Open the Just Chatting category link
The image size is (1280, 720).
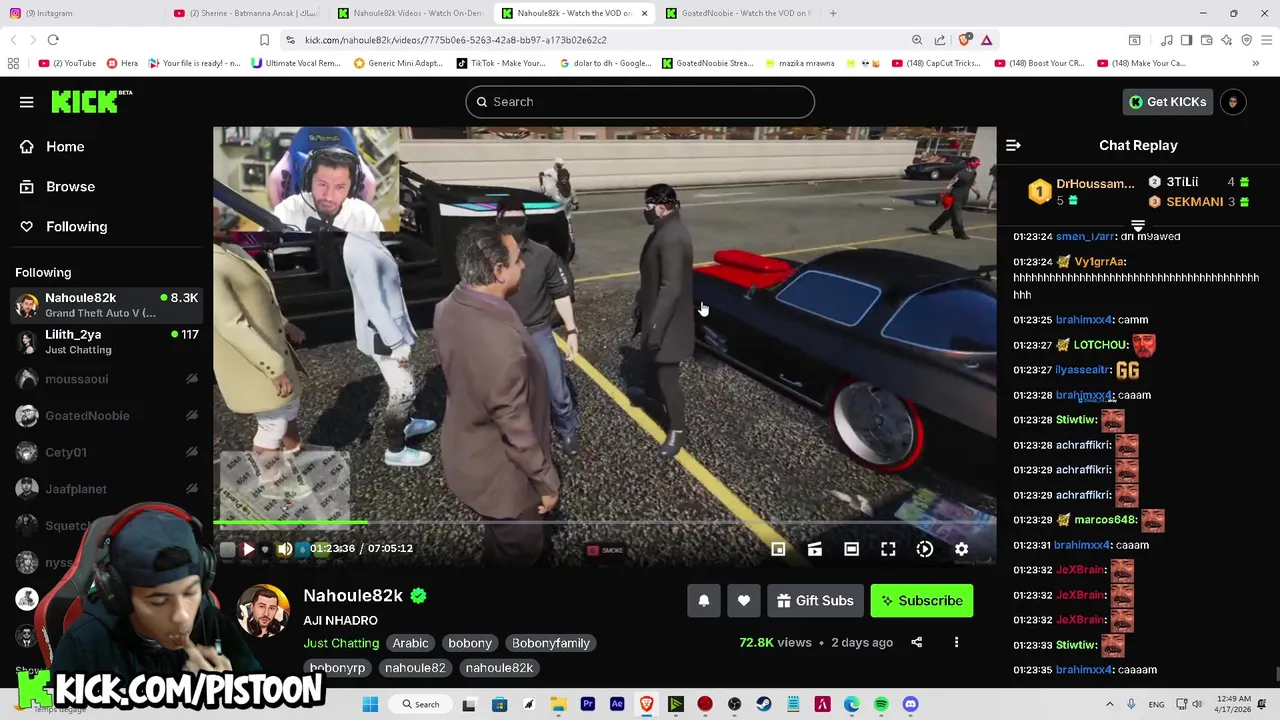[341, 643]
